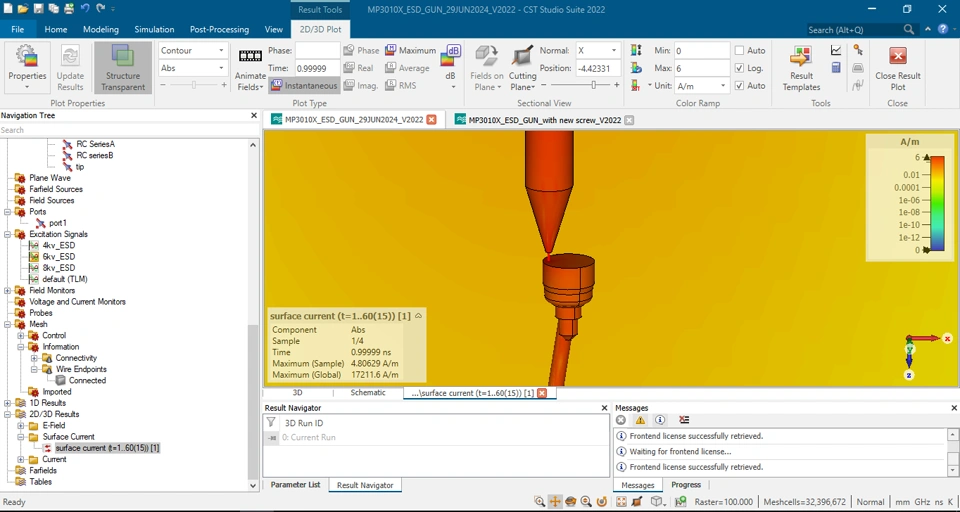Click the Time input field
960x512 pixels.
pyautogui.click(x=317, y=68)
